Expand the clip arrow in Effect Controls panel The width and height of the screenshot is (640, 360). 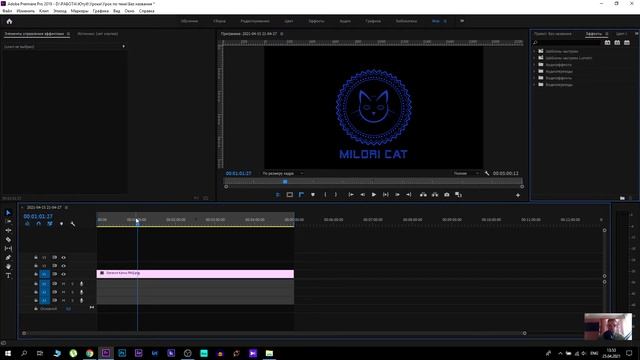point(123,47)
